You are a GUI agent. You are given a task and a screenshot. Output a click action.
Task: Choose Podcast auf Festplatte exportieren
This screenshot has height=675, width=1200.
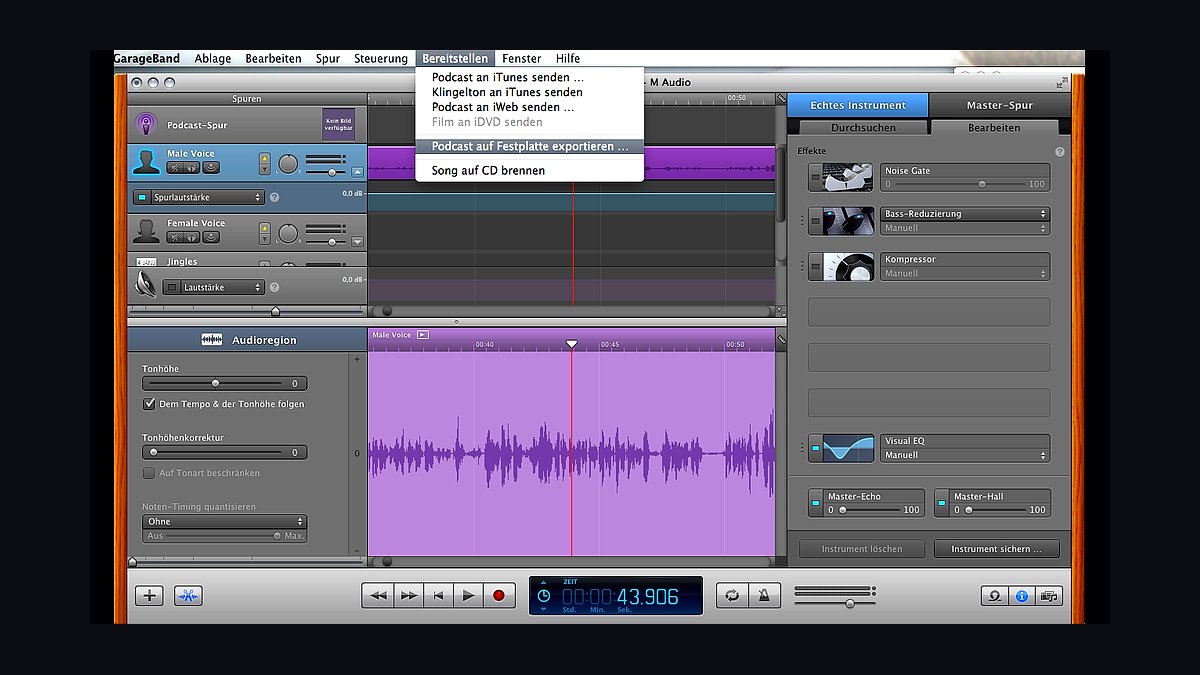530,146
